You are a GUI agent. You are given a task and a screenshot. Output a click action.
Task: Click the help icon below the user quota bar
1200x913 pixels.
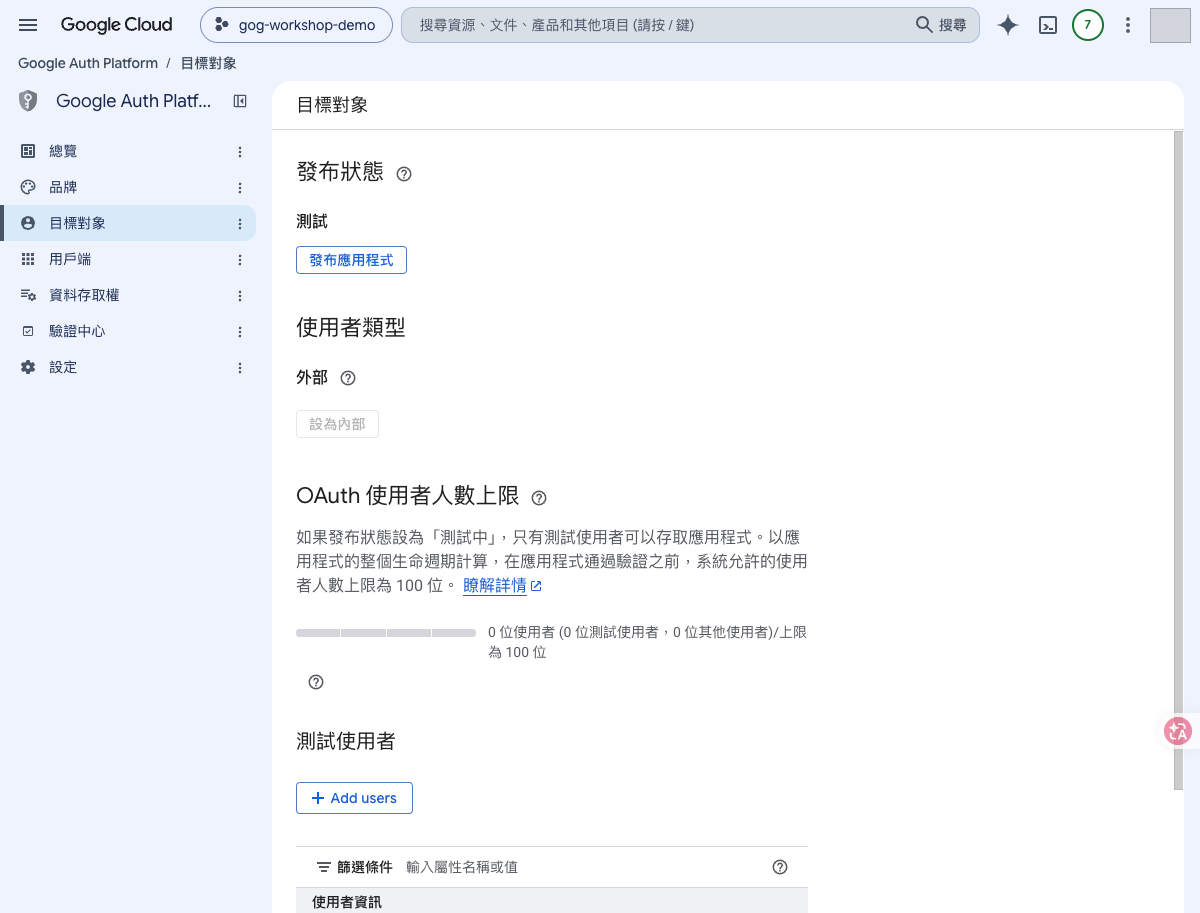tap(316, 682)
